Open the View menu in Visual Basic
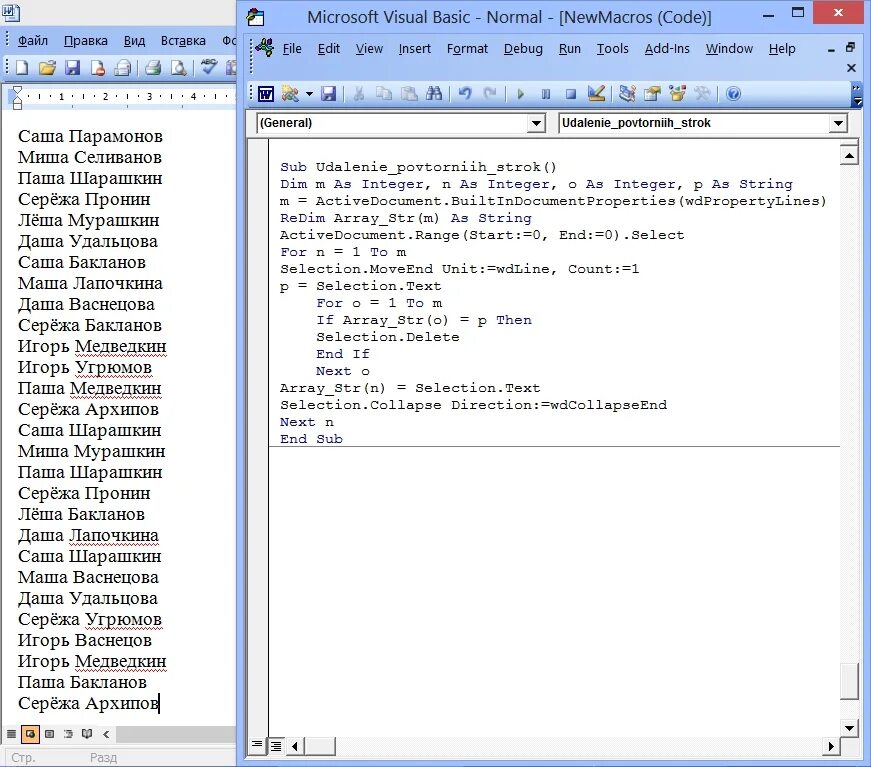This screenshot has height=767, width=871. (369, 49)
